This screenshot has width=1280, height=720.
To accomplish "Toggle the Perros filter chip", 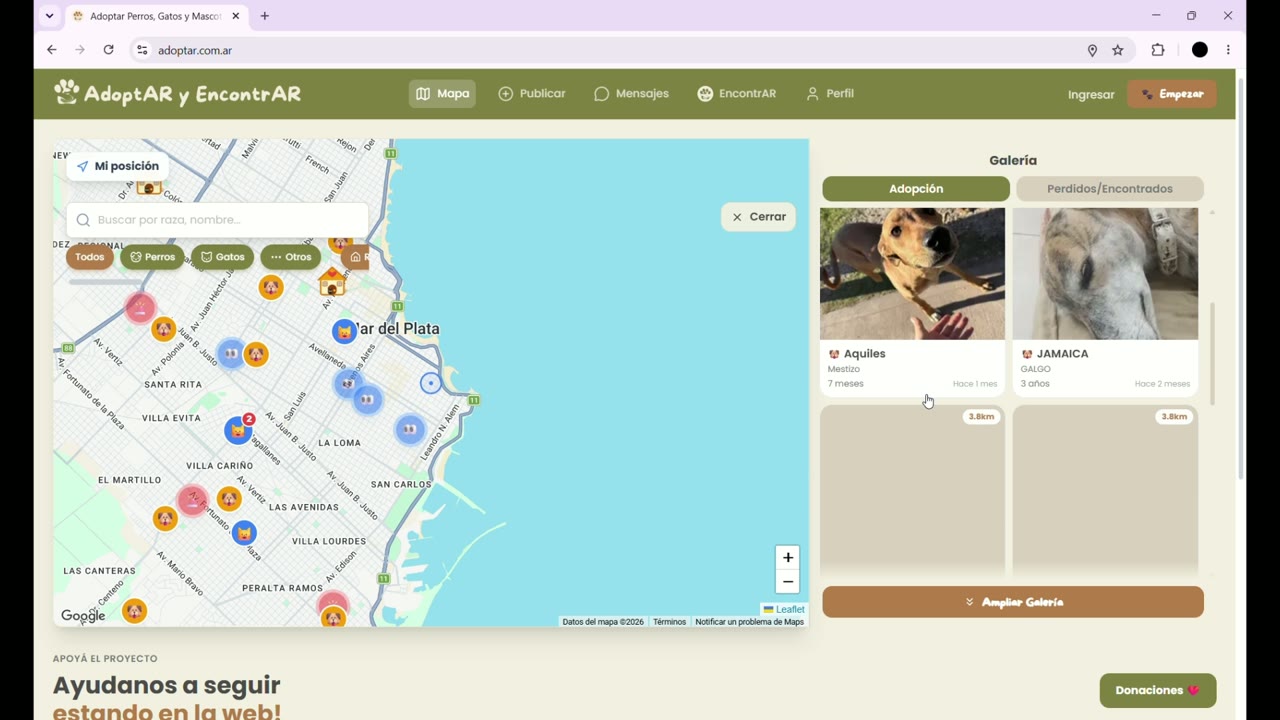I will tap(152, 257).
